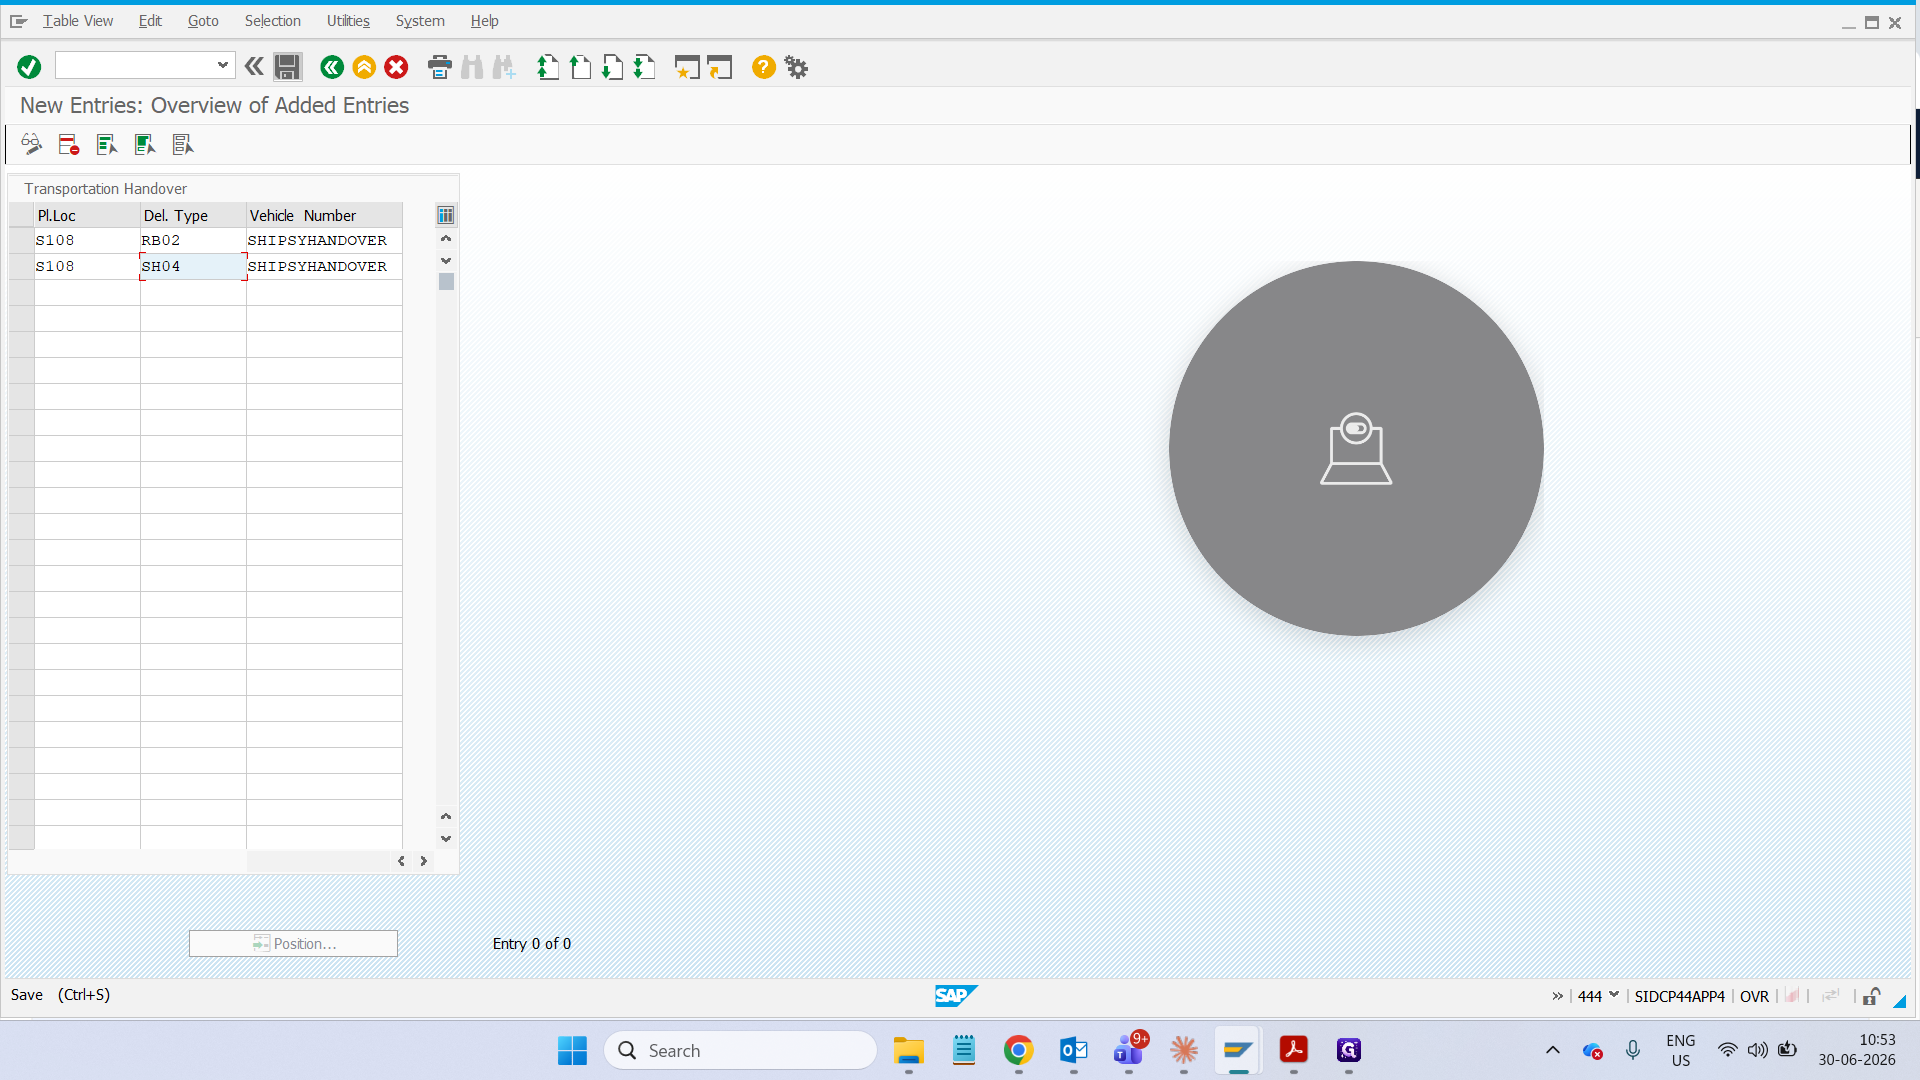Select the first S108 row selector
1920x1080 pixels.
[x=22, y=240]
